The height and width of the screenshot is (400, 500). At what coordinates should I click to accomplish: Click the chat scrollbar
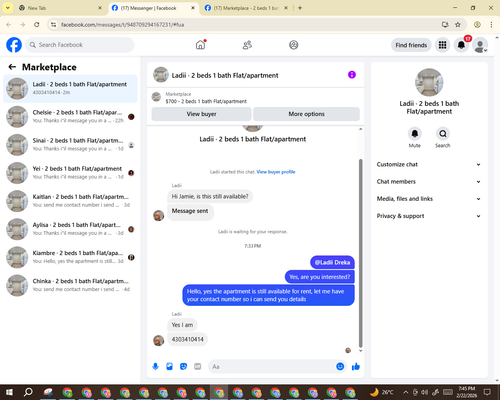click(x=360, y=253)
